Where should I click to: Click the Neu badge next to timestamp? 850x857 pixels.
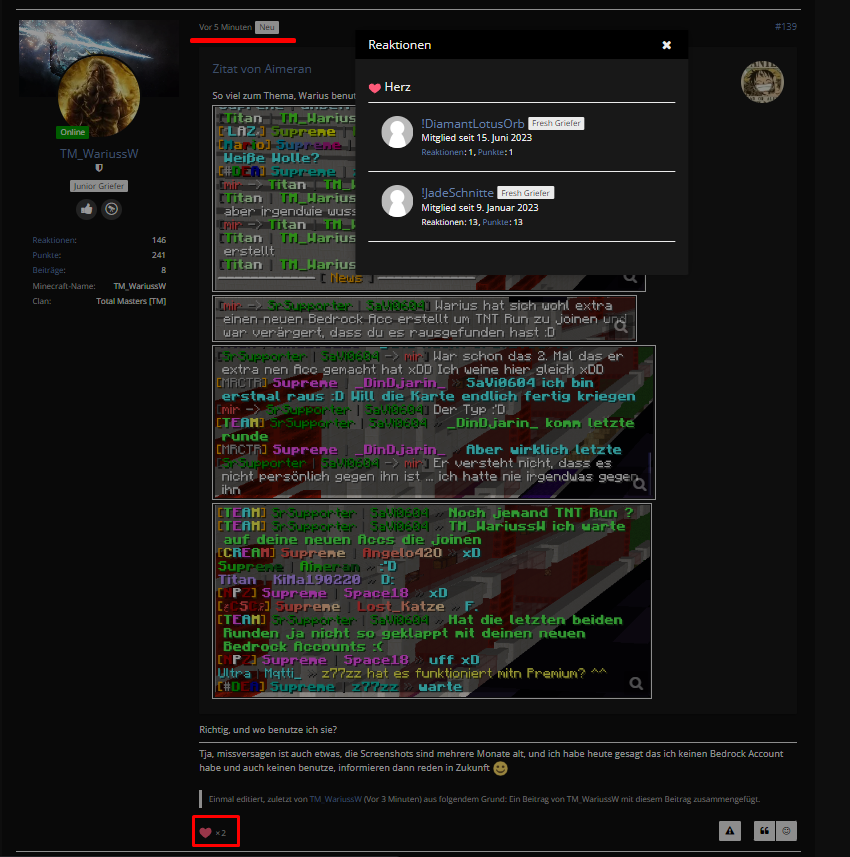(x=267, y=27)
